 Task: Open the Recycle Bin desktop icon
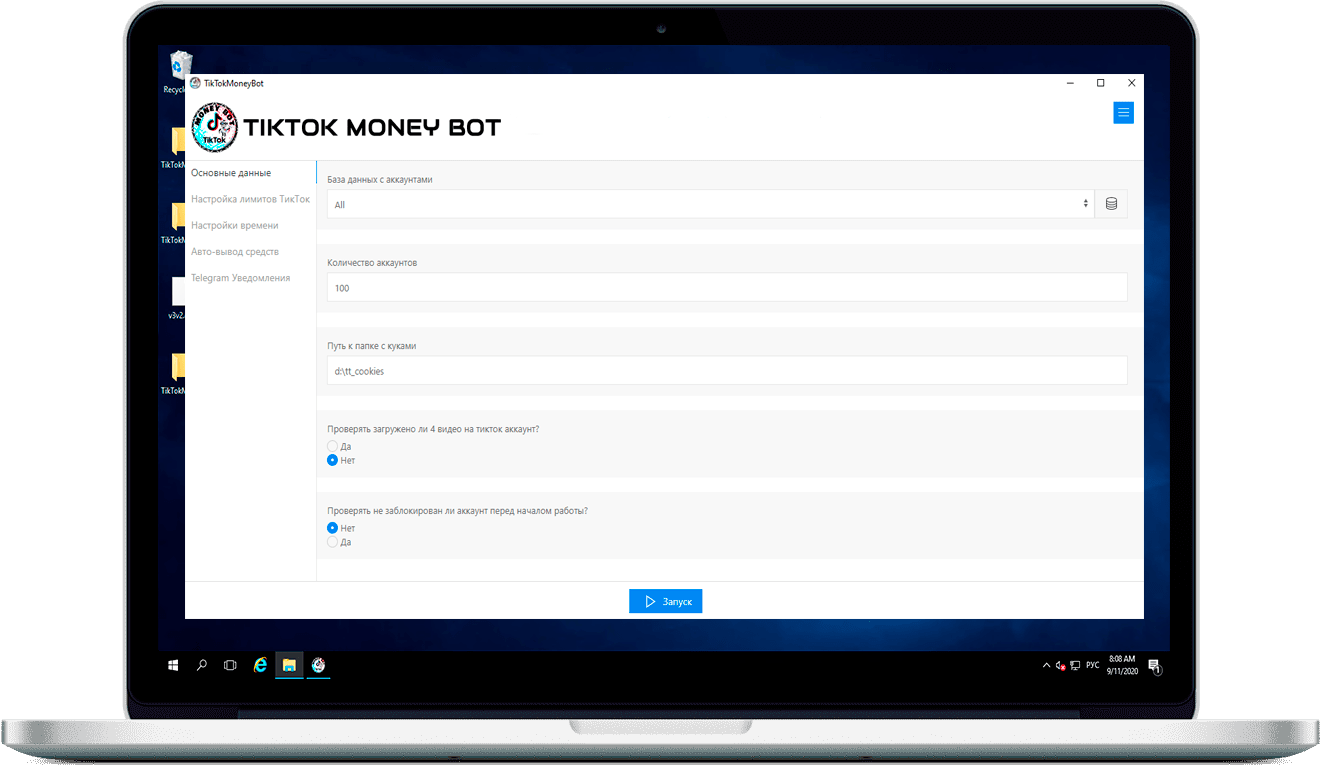tap(181, 73)
